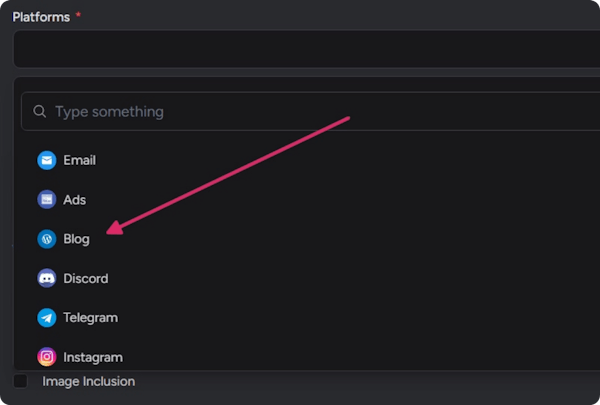Click the WordPress Blog icon
Screen dimensions: 600x405
pyautogui.click(x=46, y=239)
